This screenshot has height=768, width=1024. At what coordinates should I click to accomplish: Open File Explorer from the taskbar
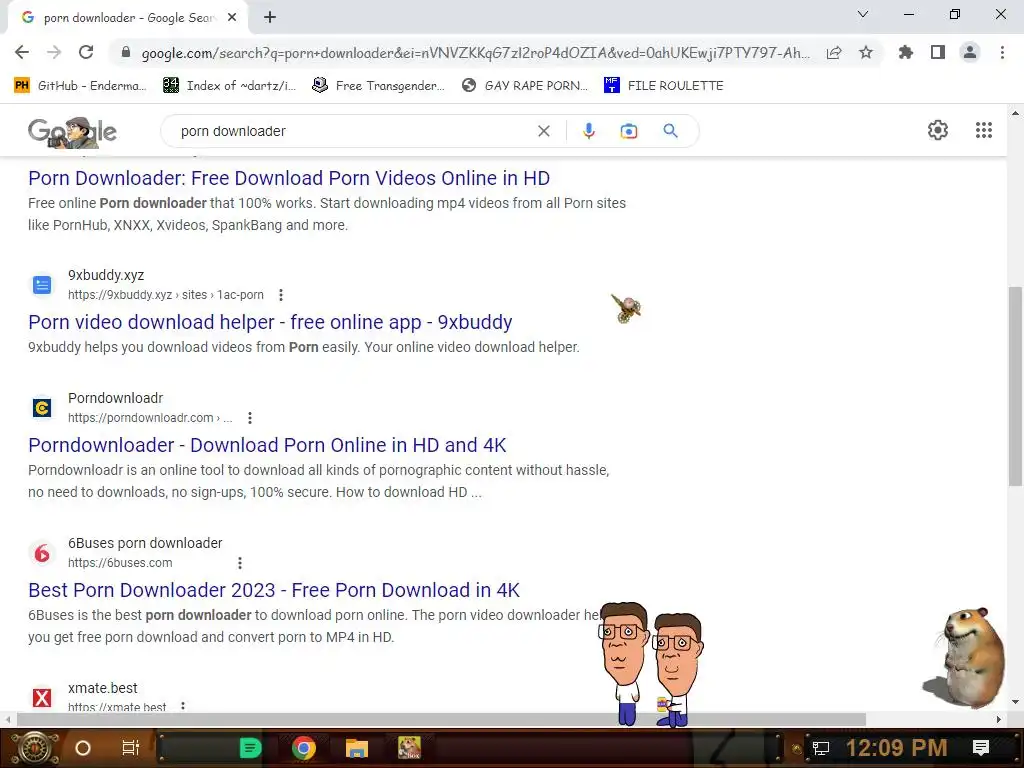click(357, 748)
